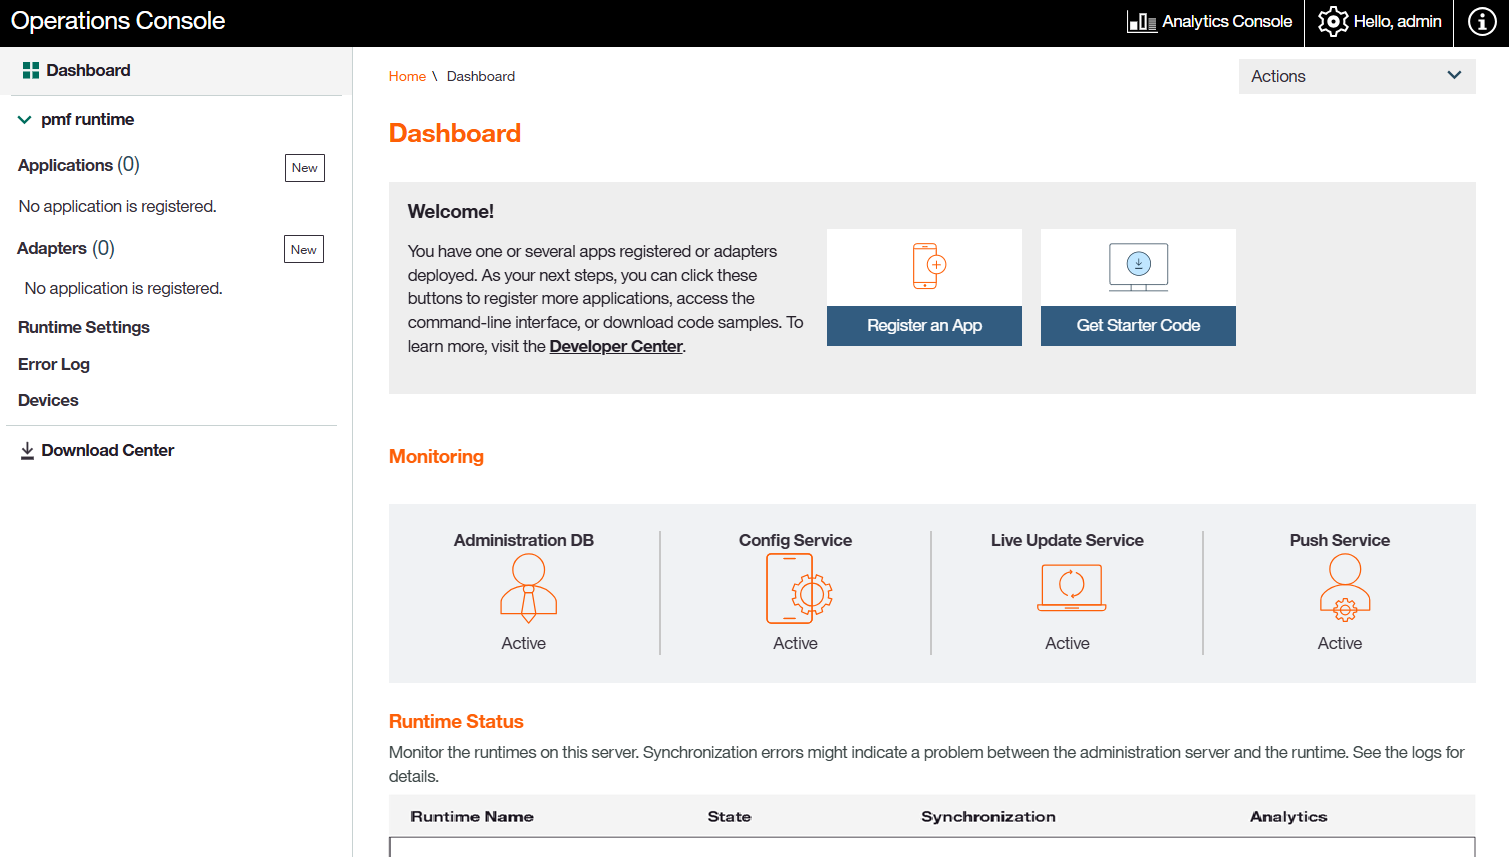
Task: Click the Get Starter Code monitor icon
Action: [x=1138, y=267]
